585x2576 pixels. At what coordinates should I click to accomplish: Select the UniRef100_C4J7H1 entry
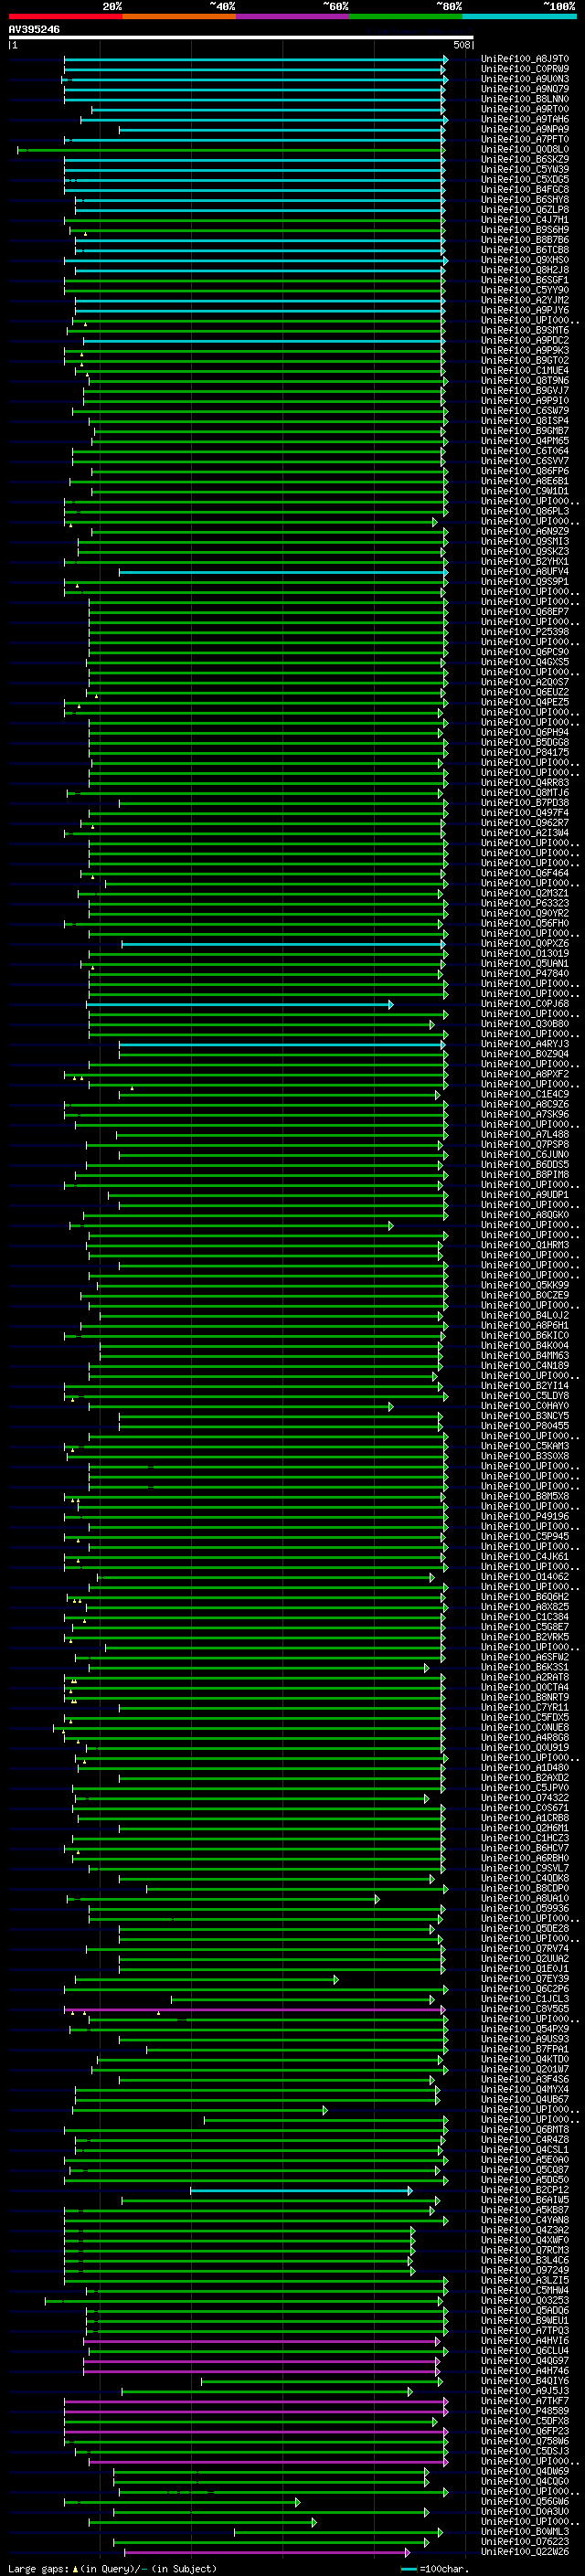[x=525, y=219]
